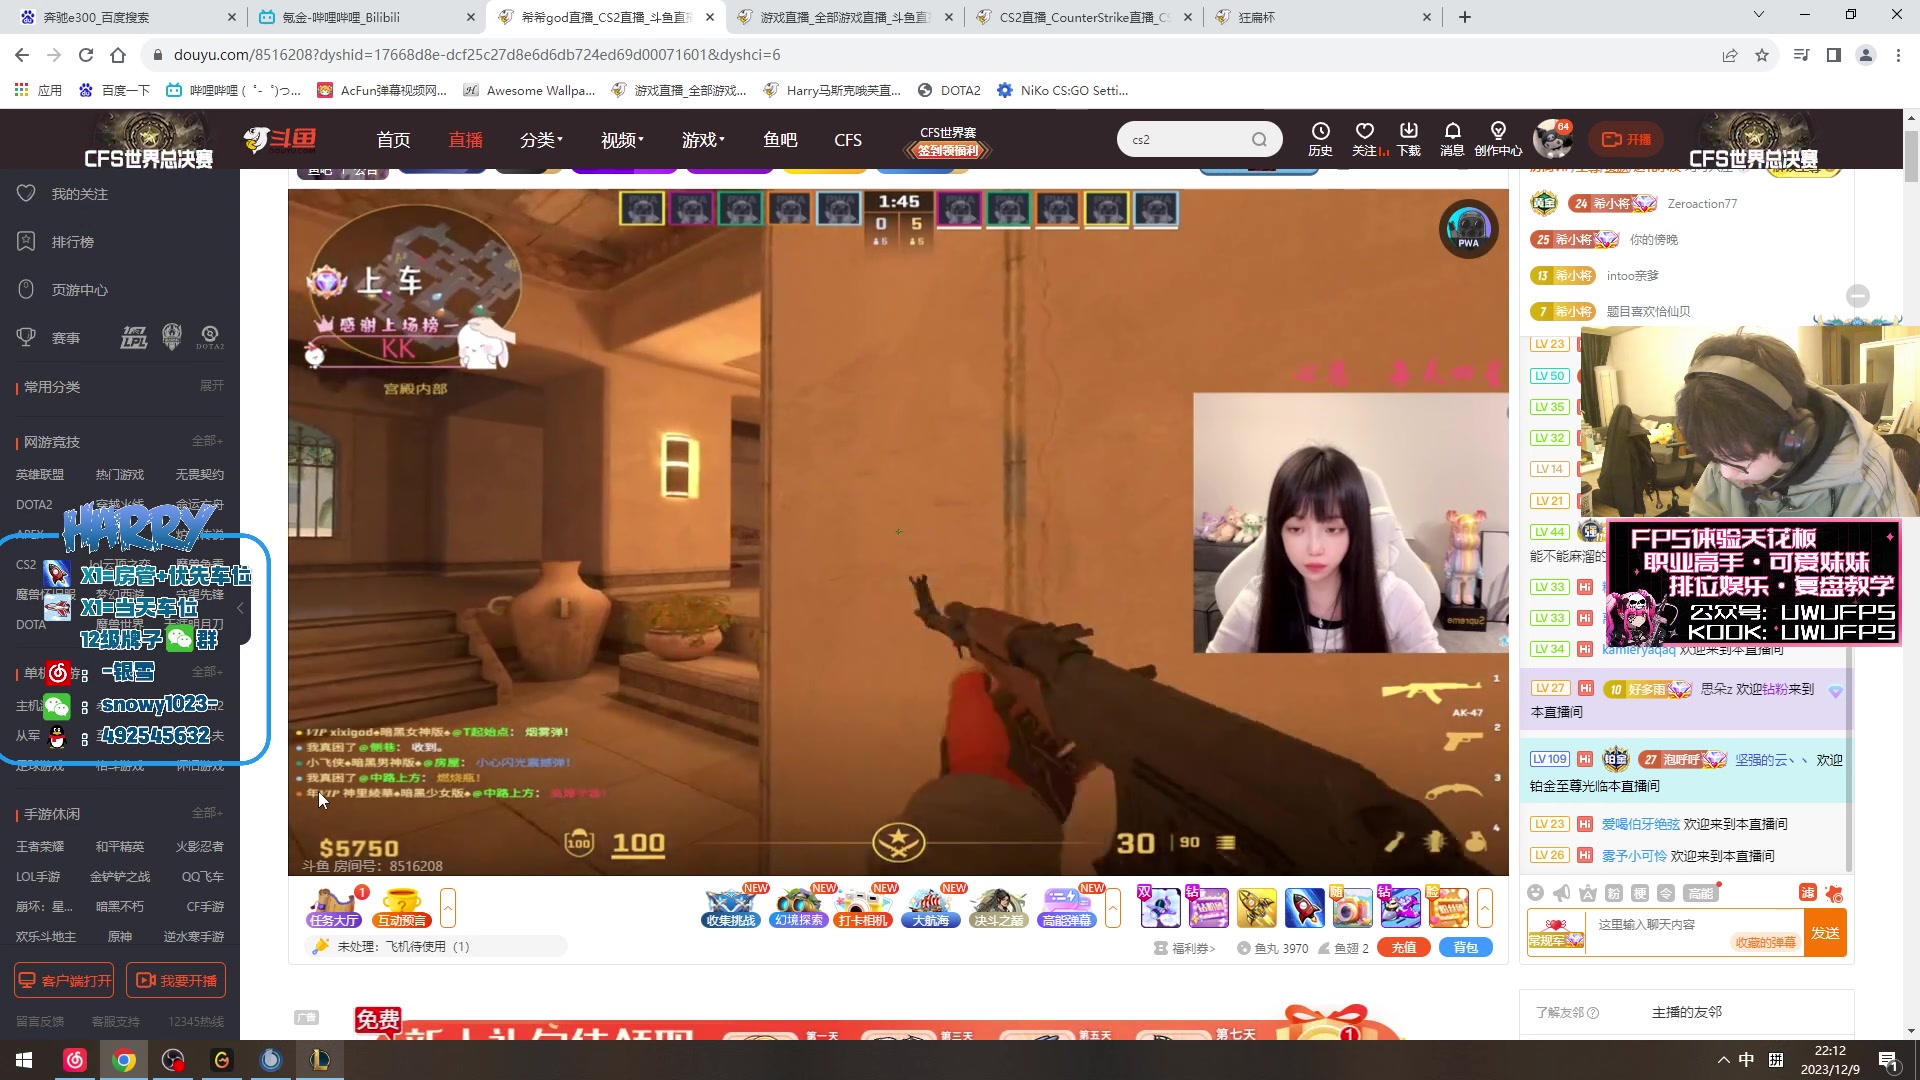Expand task panel arrow beside 互动预言

[x=448, y=908]
